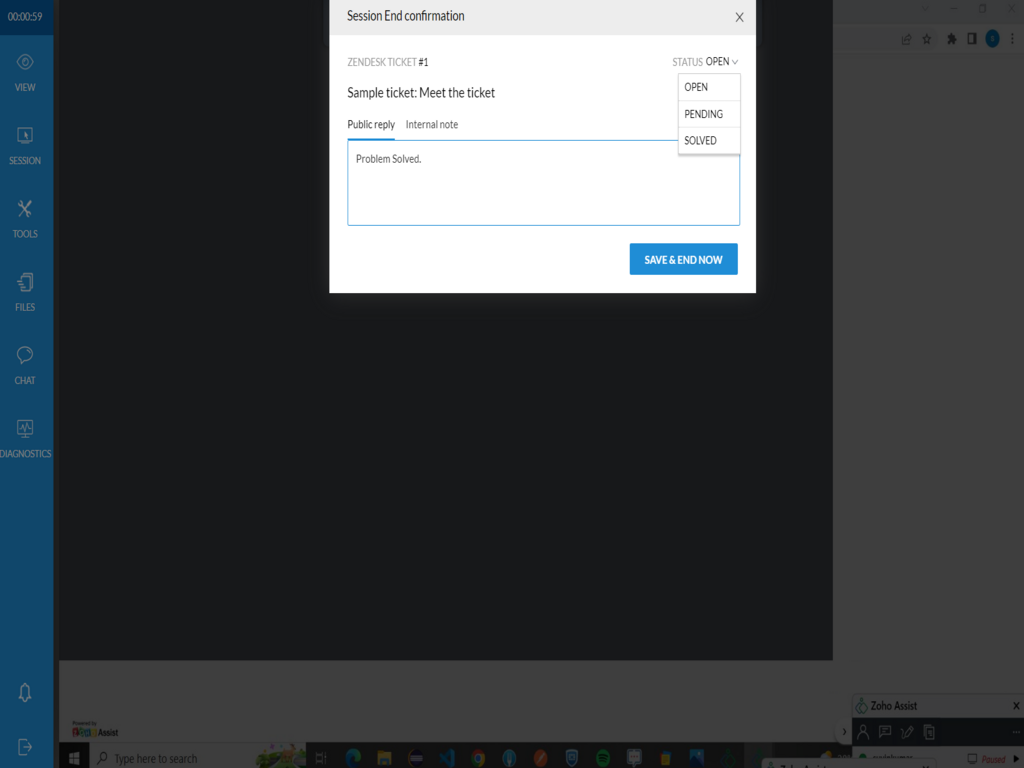The height and width of the screenshot is (768, 1024).
Task: Open the Tools sidebar icon
Action: (x=25, y=217)
